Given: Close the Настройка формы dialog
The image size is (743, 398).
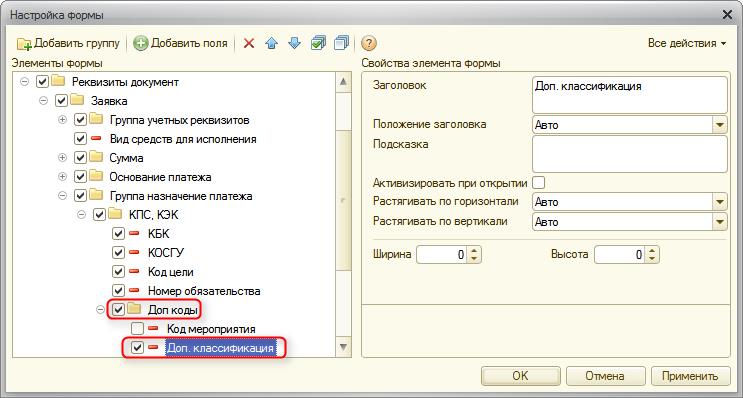Looking at the screenshot, I should tap(727, 15).
